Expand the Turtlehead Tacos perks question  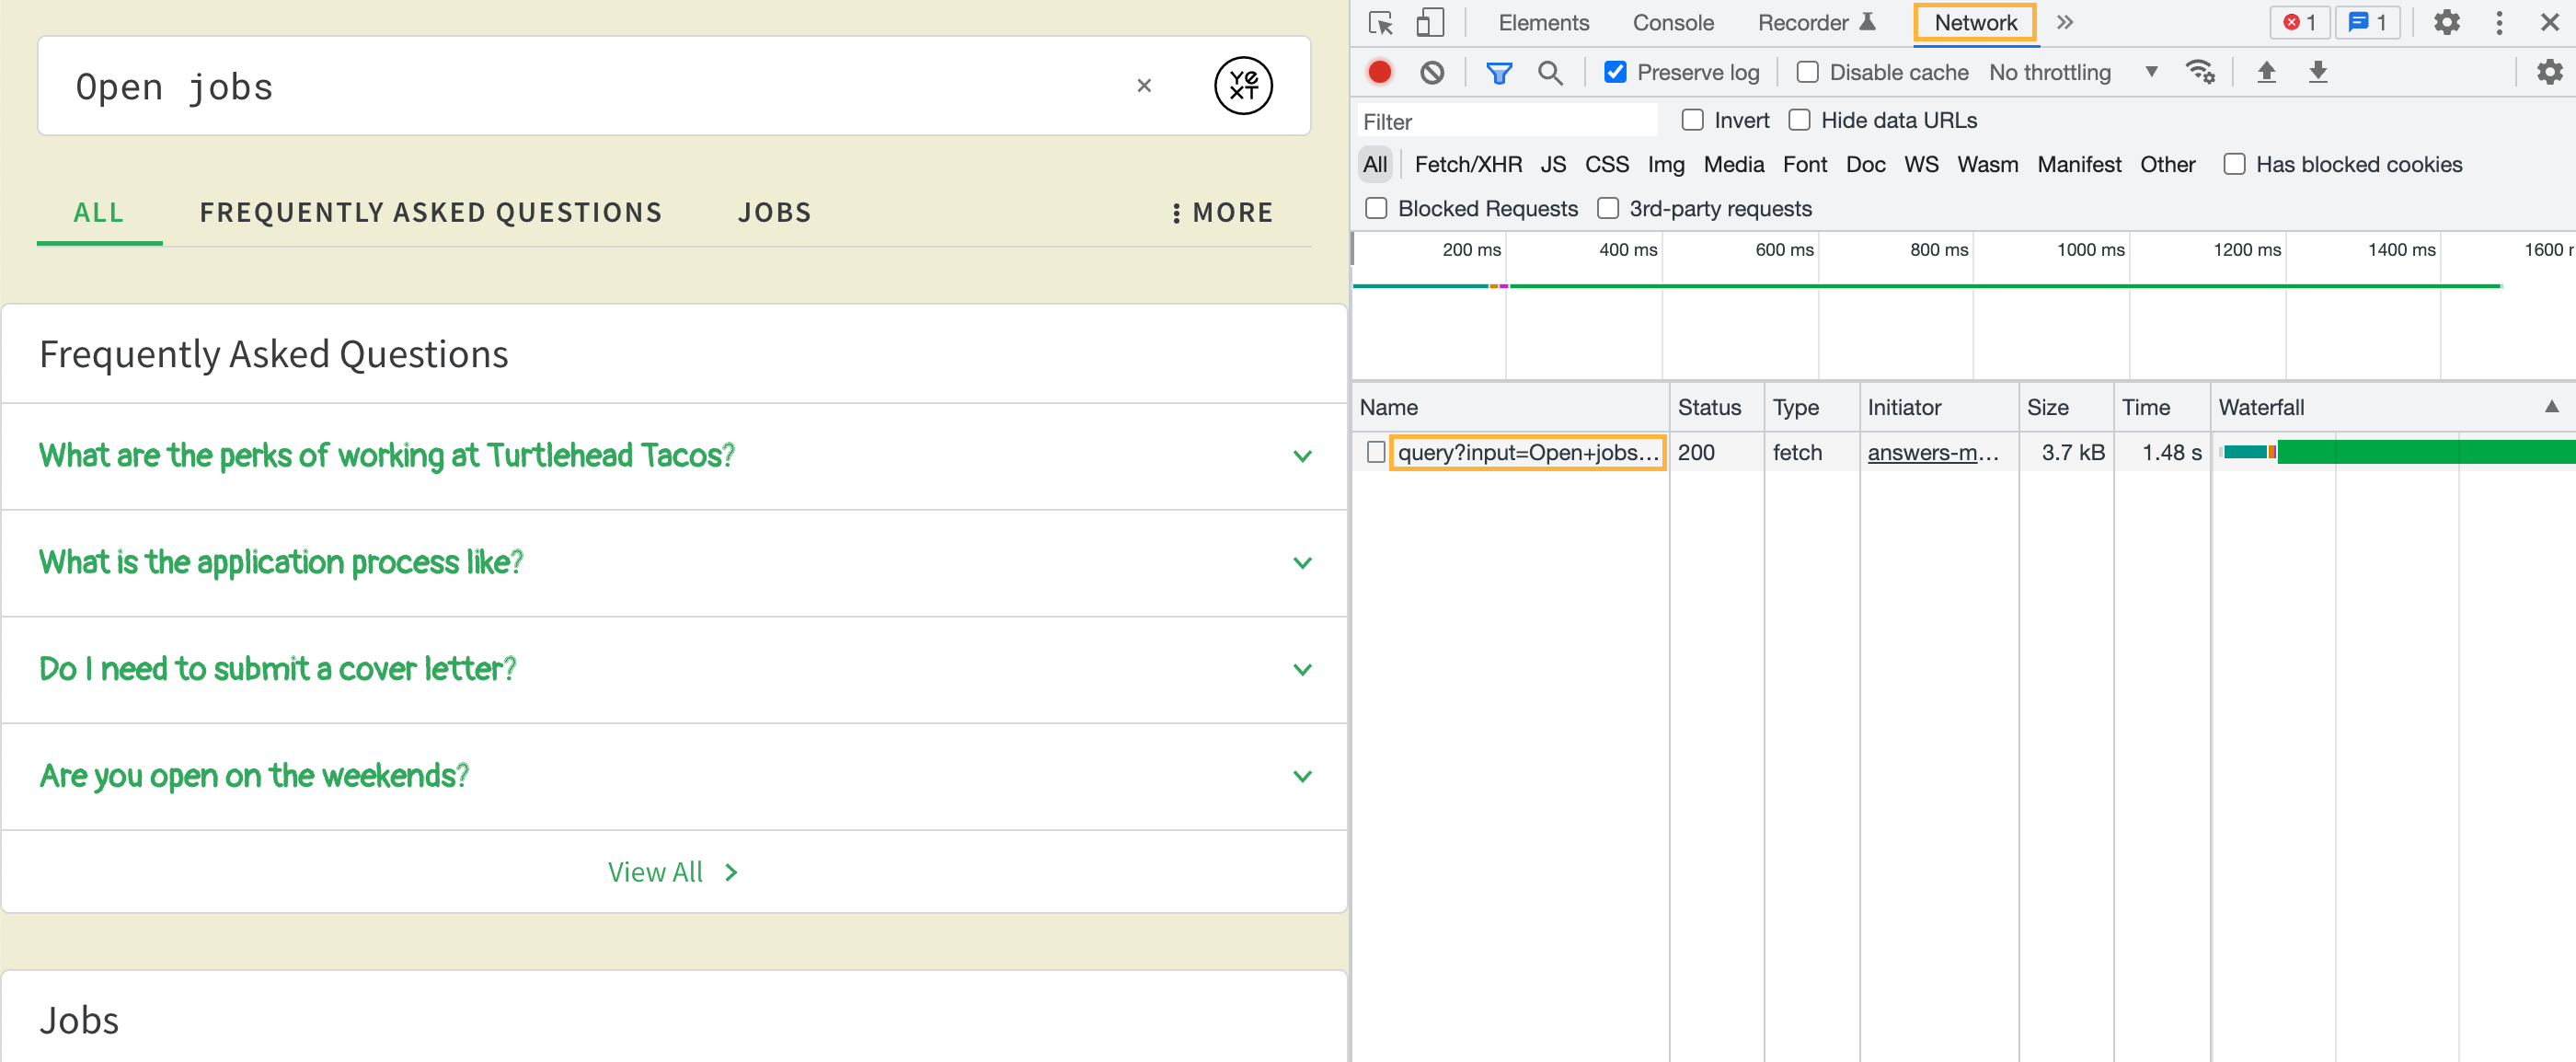(674, 456)
